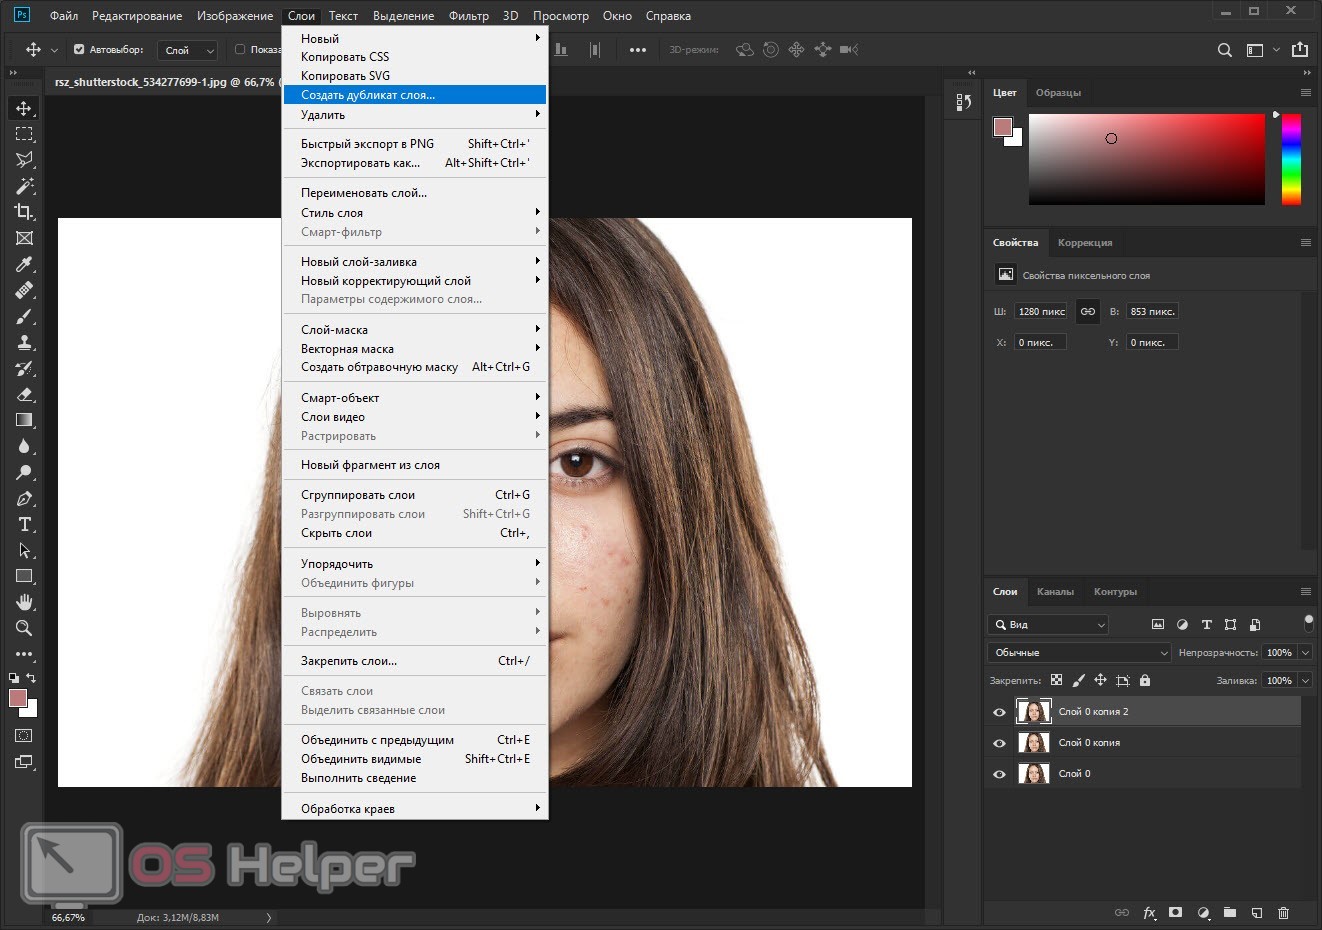Open the History panel icon in dock
1322x930 pixels.
pyautogui.click(x=963, y=102)
